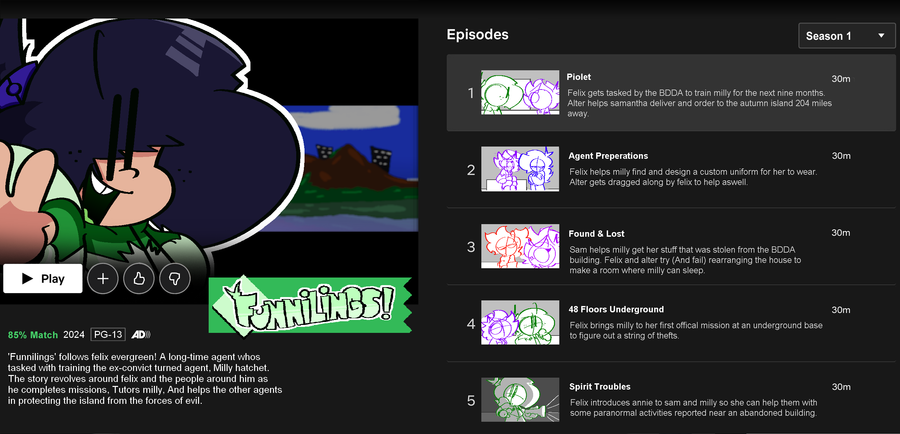Select the Found & Lost thumbnail
This screenshot has width=900, height=434.
coord(520,246)
